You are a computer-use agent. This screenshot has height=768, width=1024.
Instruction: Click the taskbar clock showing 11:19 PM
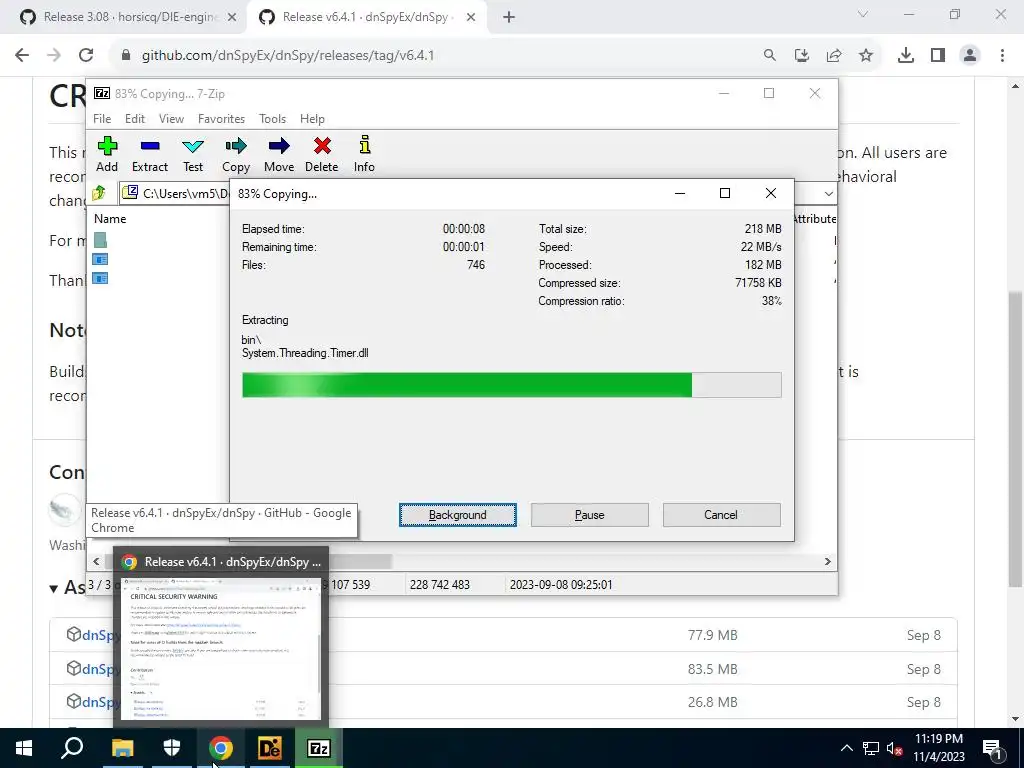click(x=938, y=748)
